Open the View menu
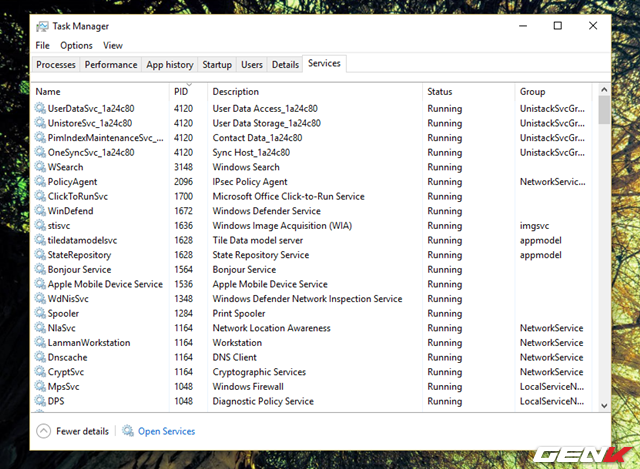Viewport: 640px width, 469px height. tap(113, 45)
